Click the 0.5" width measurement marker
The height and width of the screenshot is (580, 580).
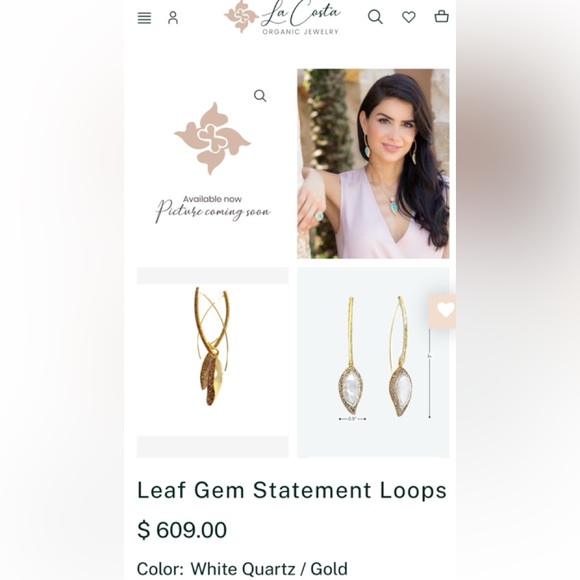tap(352, 419)
